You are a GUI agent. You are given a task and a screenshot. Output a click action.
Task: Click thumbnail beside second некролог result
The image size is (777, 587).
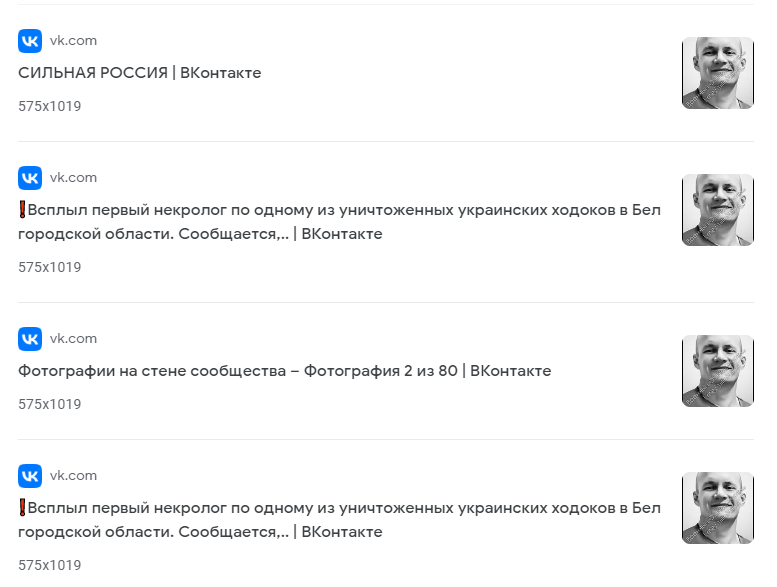[x=718, y=210]
